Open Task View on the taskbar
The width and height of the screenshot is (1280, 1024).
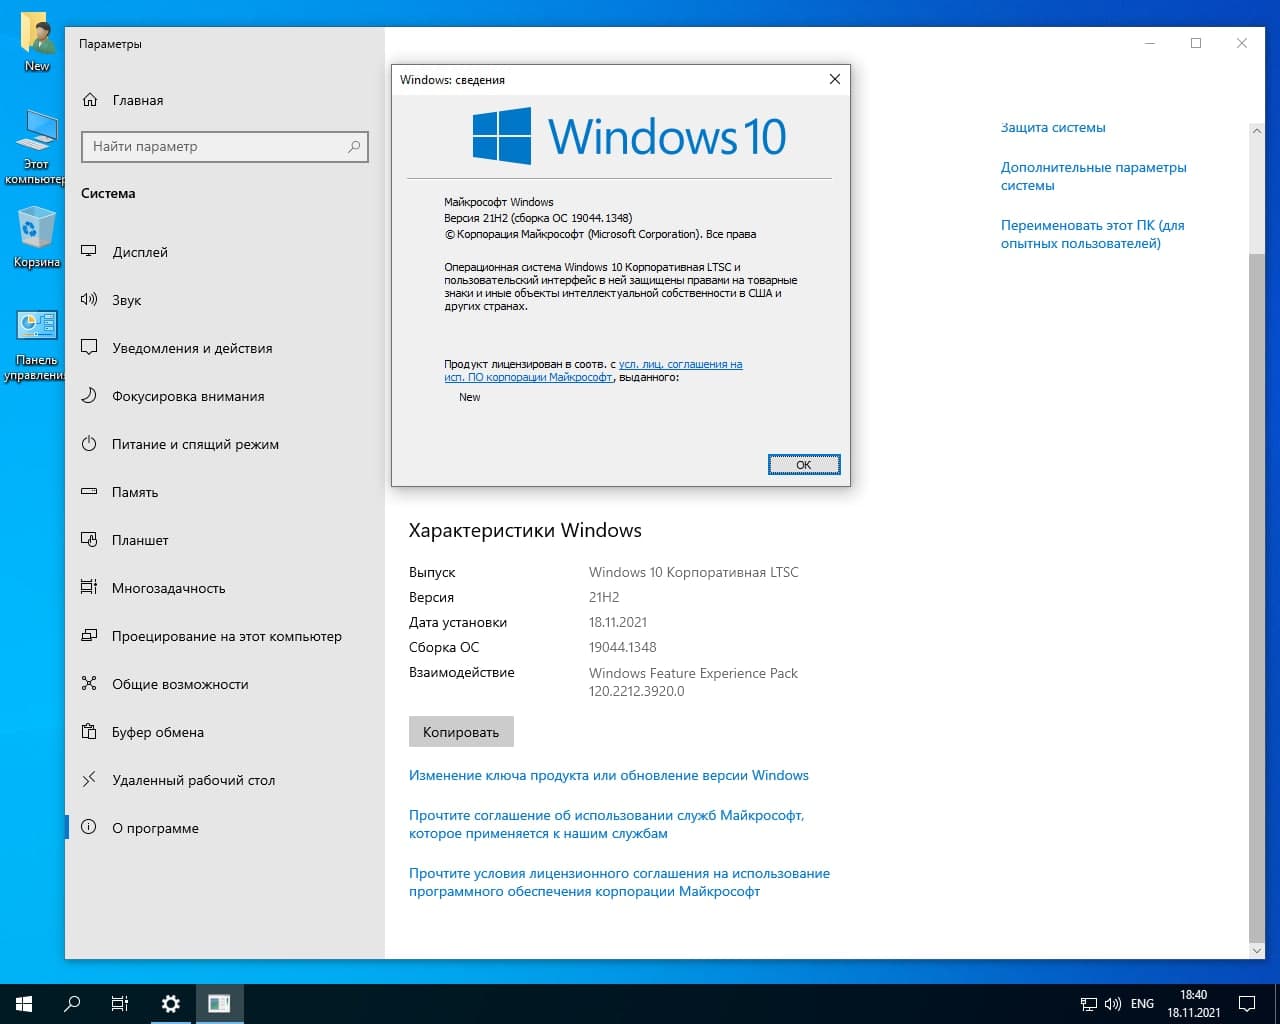click(x=120, y=1004)
